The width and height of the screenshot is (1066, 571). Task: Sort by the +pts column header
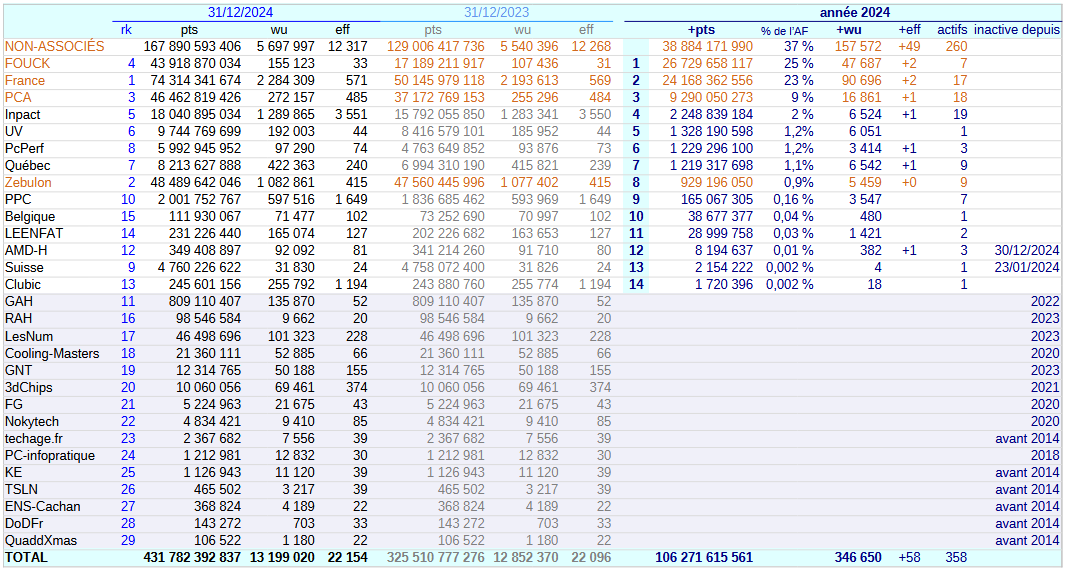point(701,30)
